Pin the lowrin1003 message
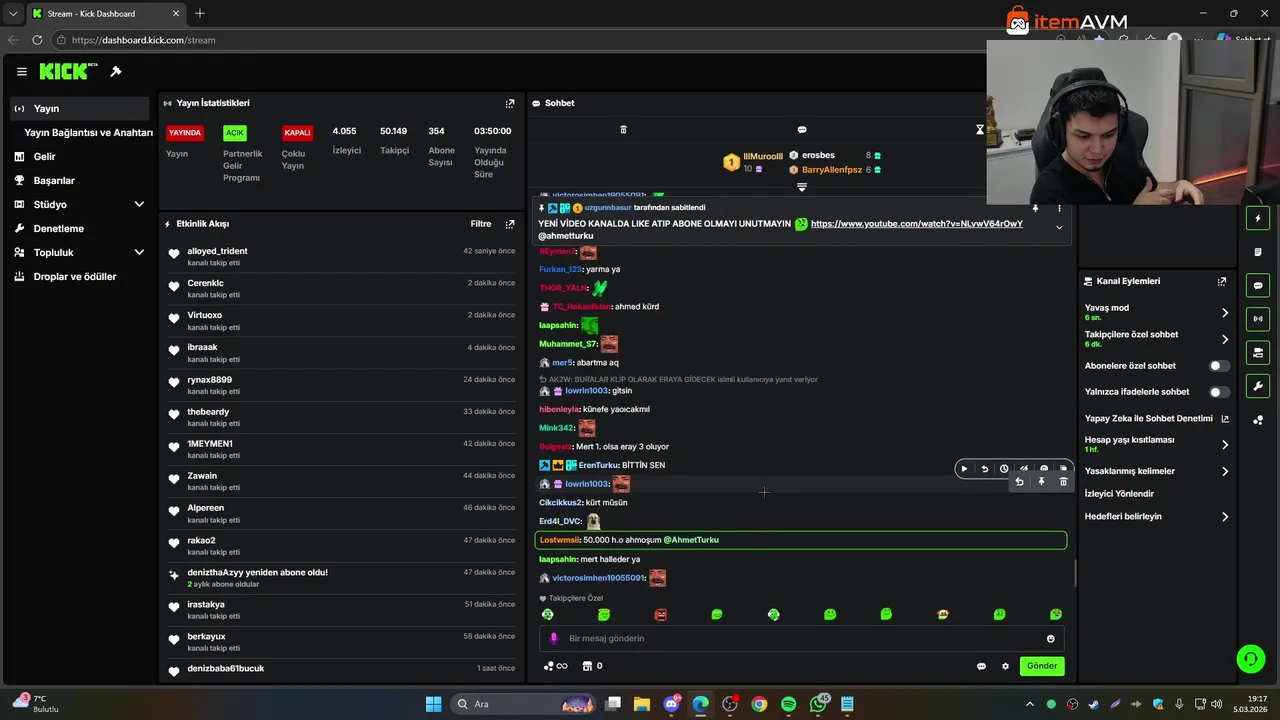 pos(1041,482)
